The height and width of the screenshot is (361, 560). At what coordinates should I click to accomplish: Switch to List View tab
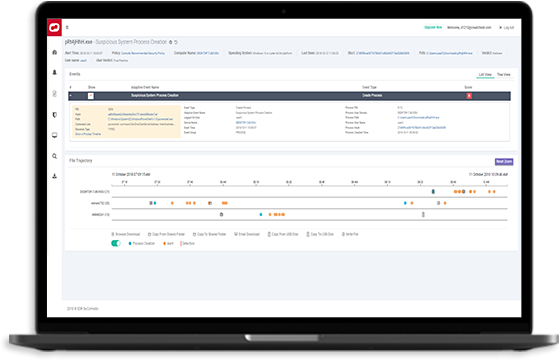tap(485, 75)
